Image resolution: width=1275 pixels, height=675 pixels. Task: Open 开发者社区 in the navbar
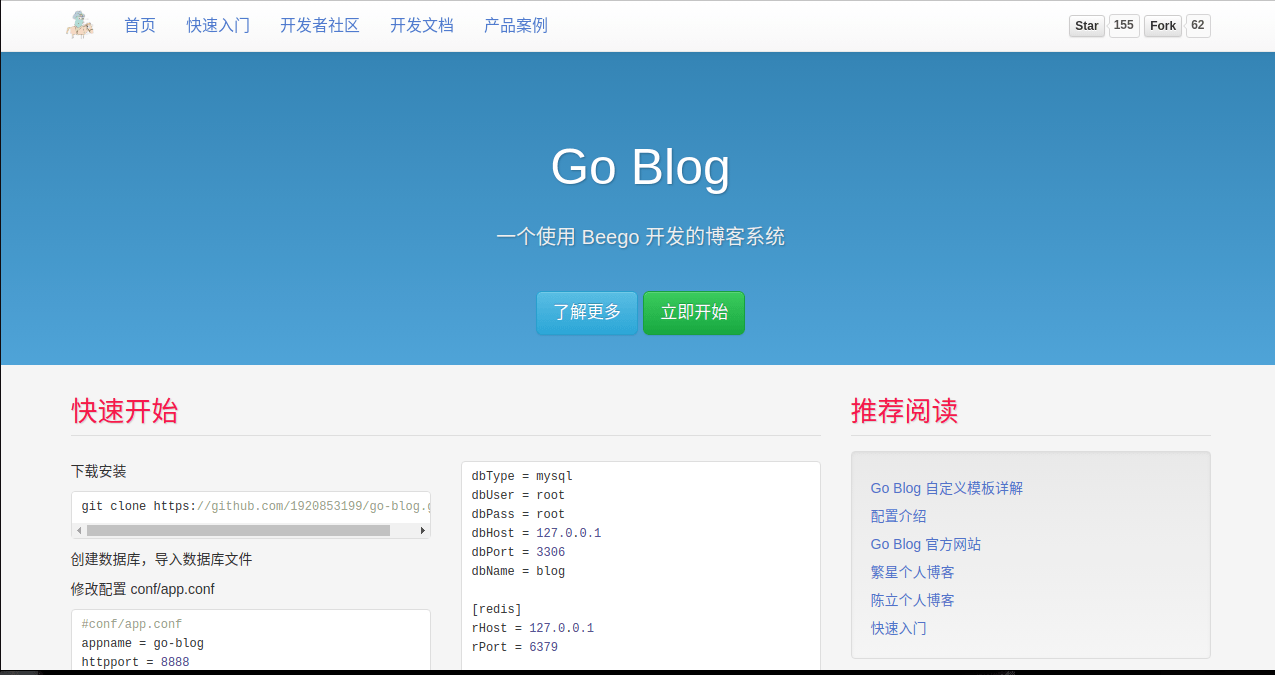pyautogui.click(x=320, y=26)
